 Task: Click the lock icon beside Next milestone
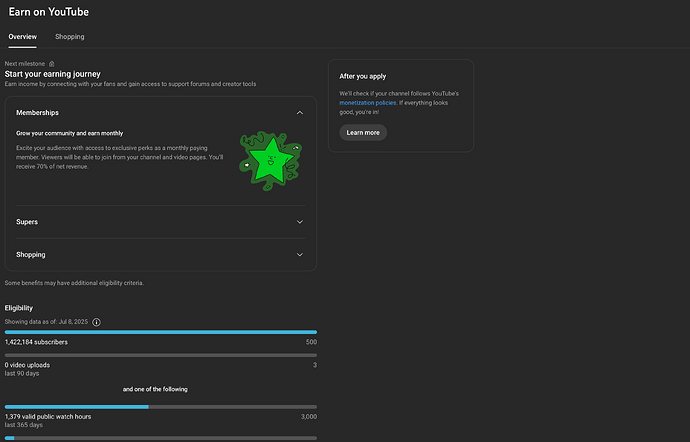point(51,64)
